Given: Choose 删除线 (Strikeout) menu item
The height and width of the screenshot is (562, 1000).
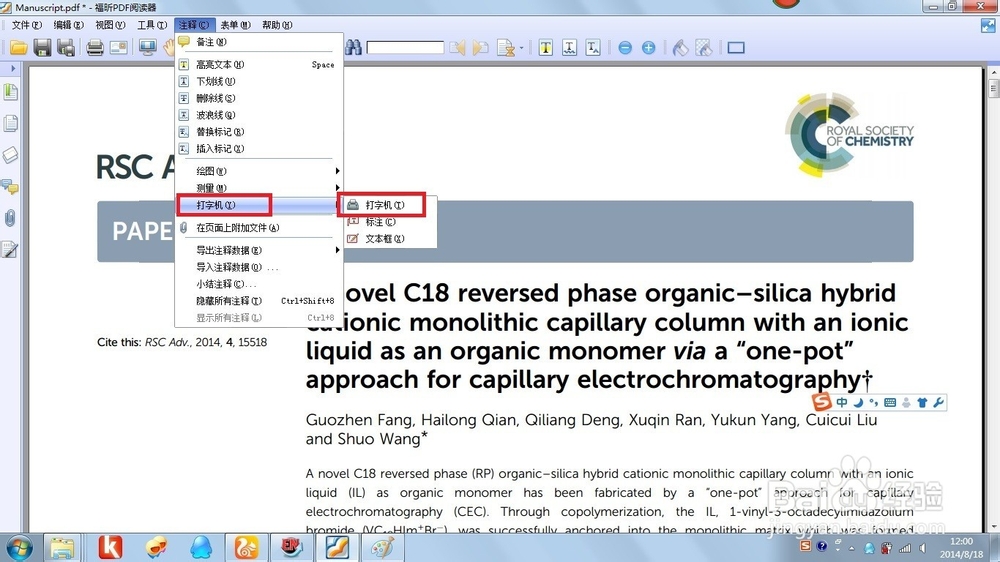Looking at the screenshot, I should [x=258, y=98].
